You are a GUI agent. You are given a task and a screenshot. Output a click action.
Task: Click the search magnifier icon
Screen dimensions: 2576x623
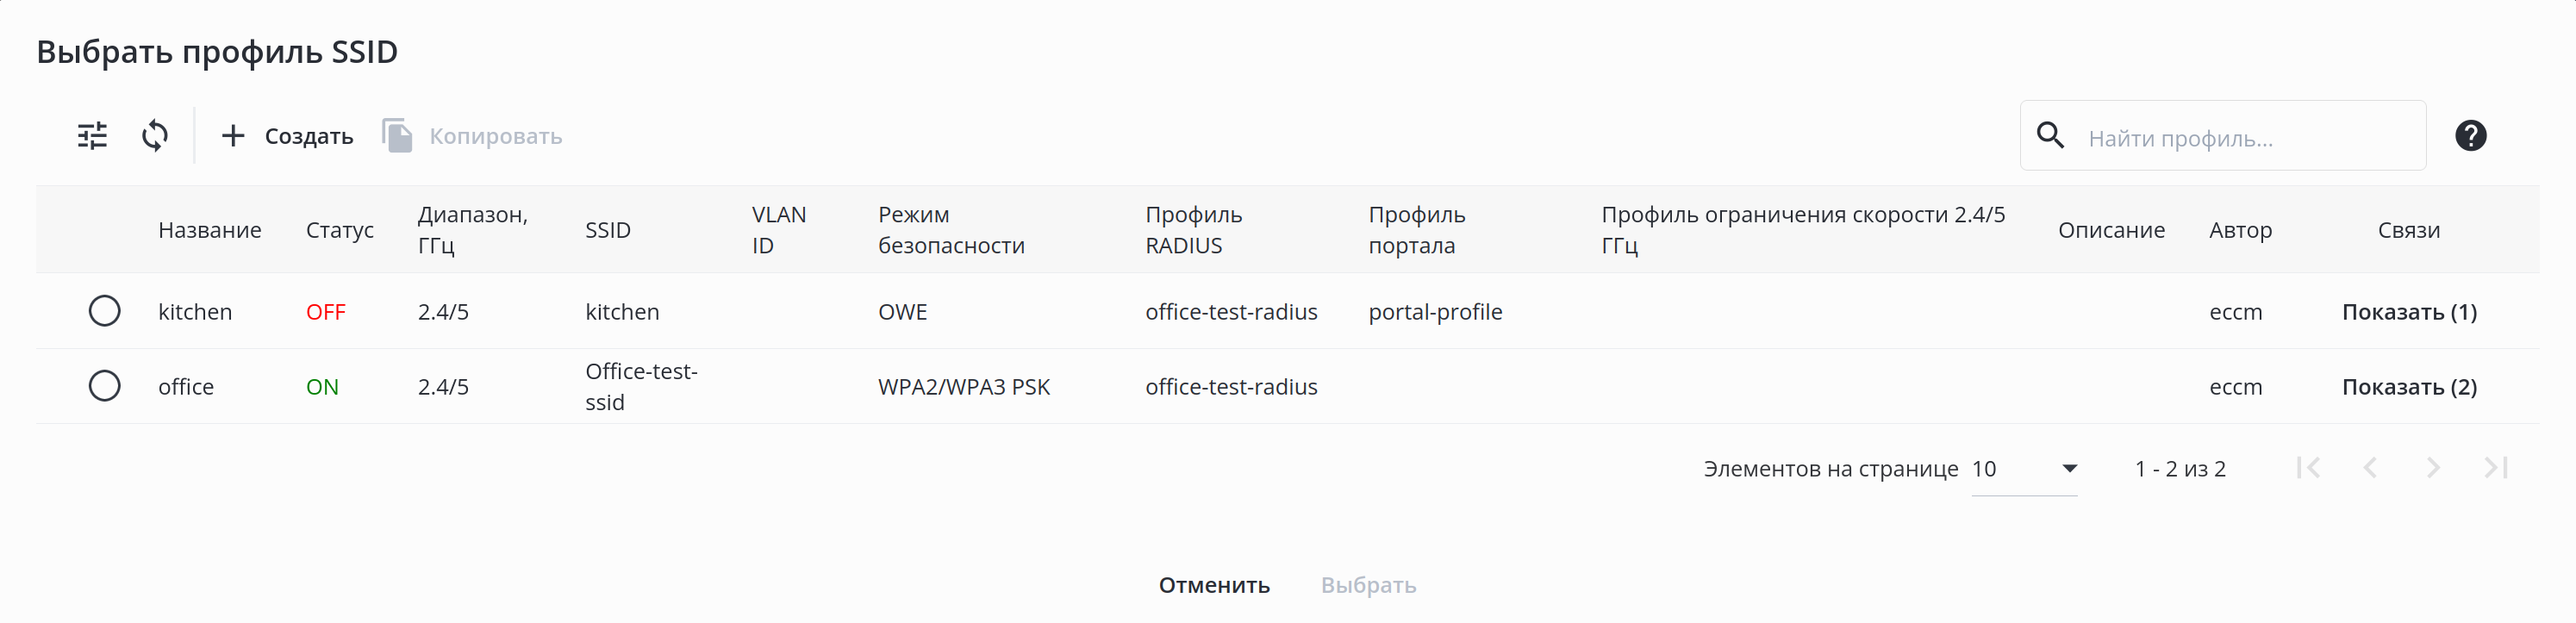point(2050,136)
